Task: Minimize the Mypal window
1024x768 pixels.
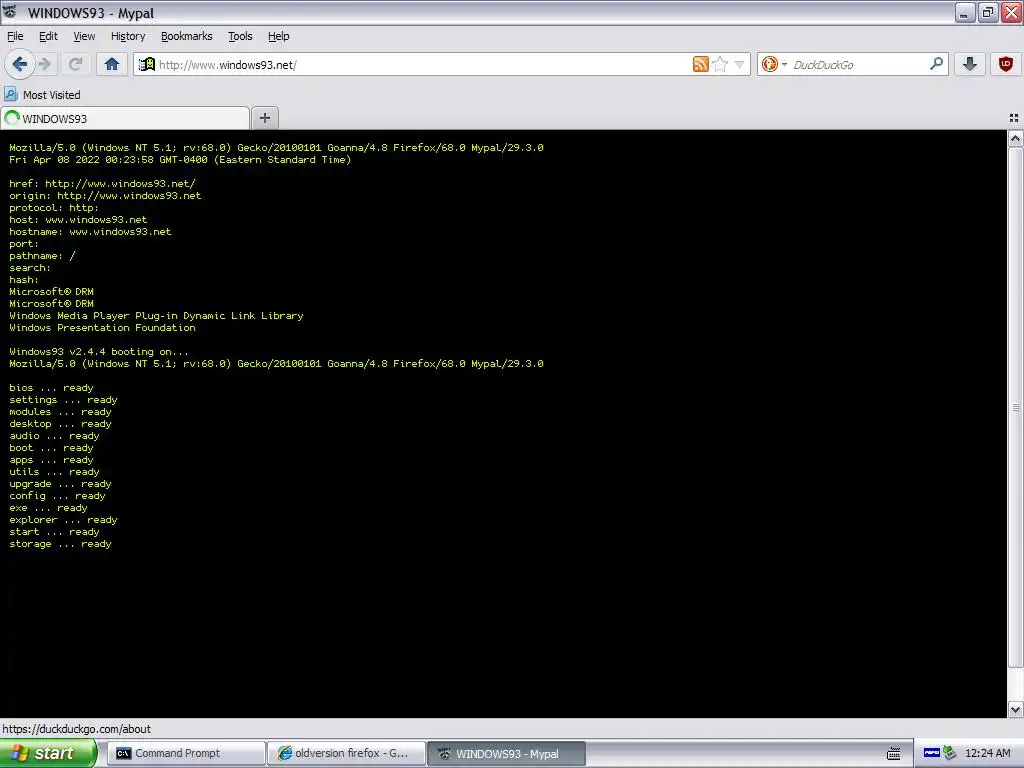Action: (964, 12)
